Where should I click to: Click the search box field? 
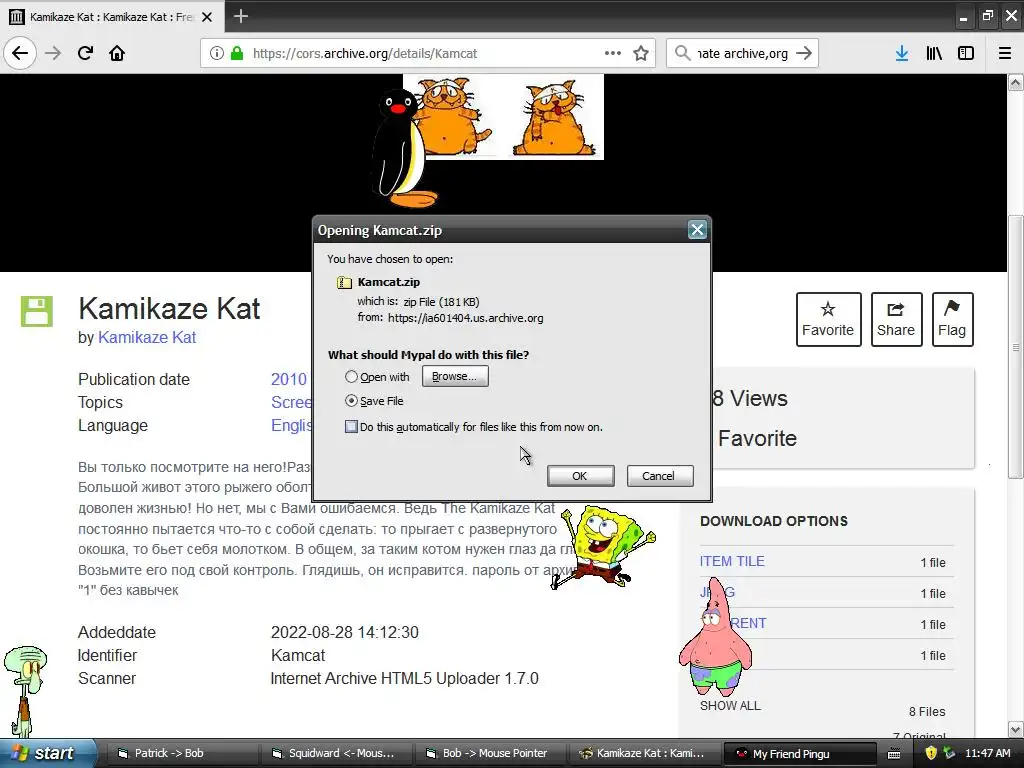click(x=741, y=54)
